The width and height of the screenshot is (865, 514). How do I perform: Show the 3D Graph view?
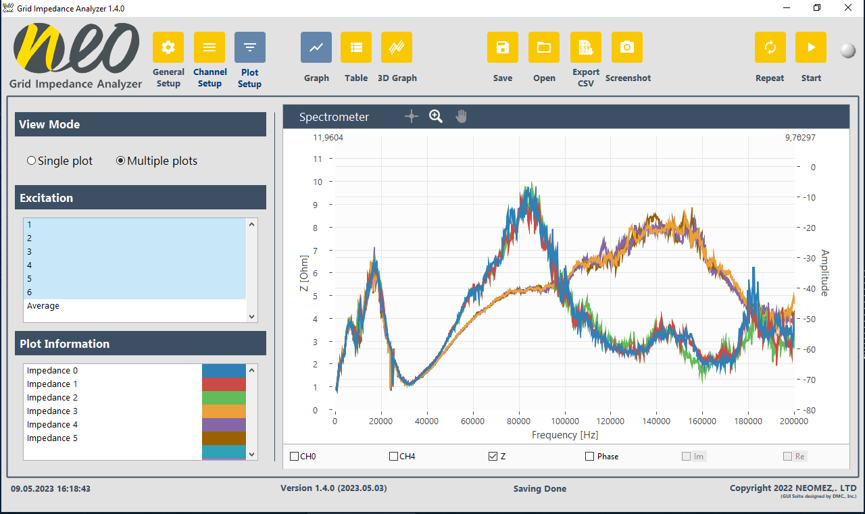(397, 48)
